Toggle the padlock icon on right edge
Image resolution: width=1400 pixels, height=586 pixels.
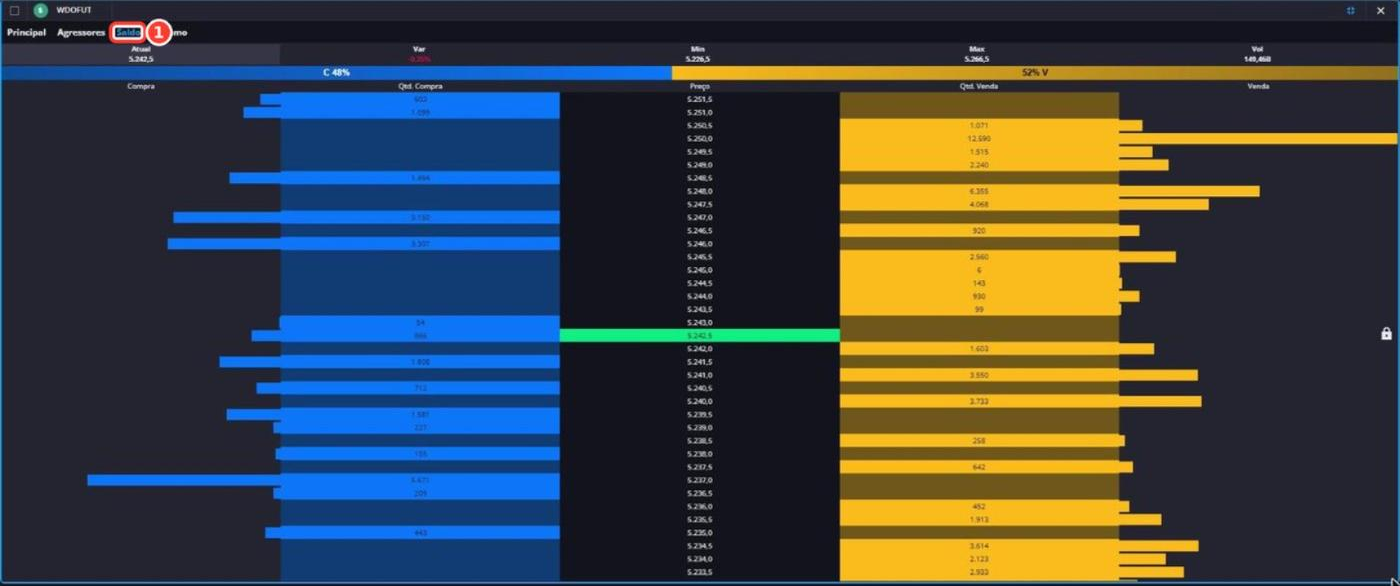tap(1386, 334)
